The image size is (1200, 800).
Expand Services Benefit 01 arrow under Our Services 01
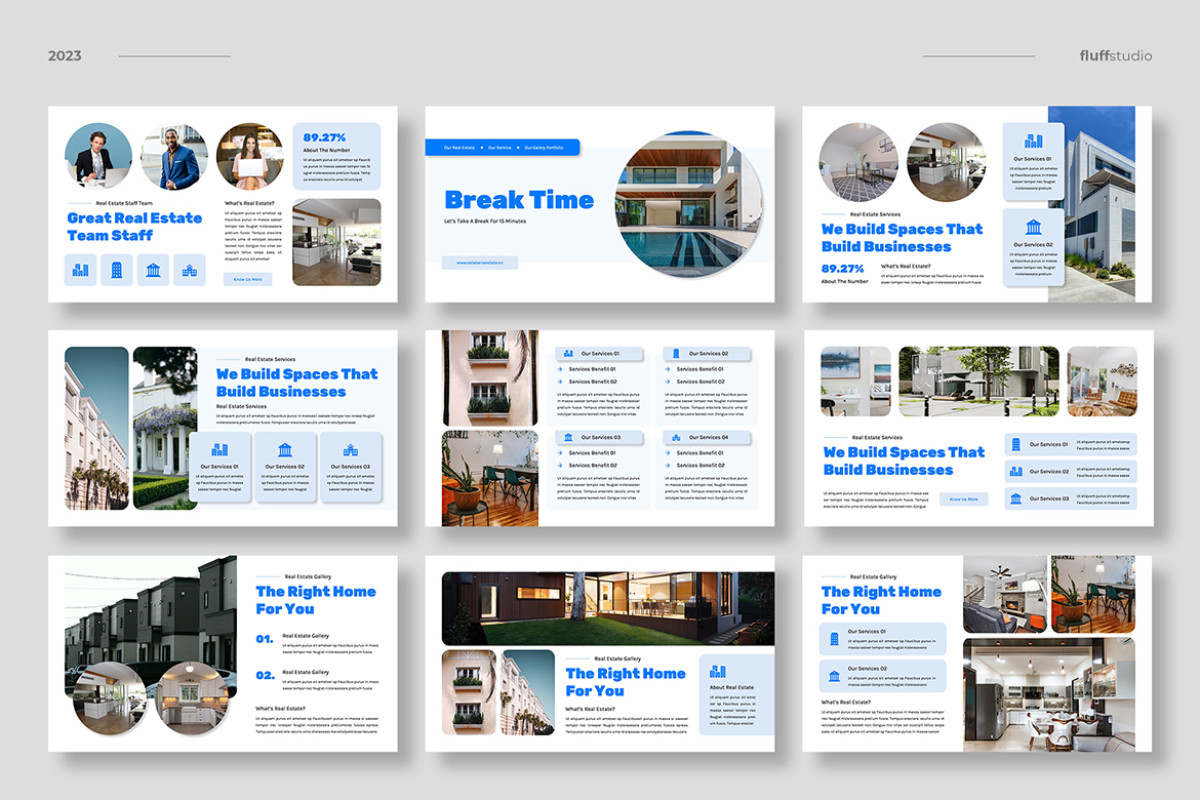click(560, 369)
